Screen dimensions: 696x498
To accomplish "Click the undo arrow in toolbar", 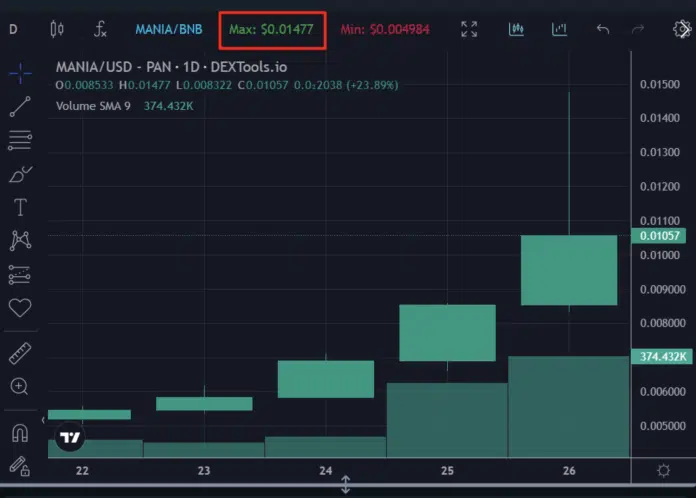I will [x=602, y=29].
